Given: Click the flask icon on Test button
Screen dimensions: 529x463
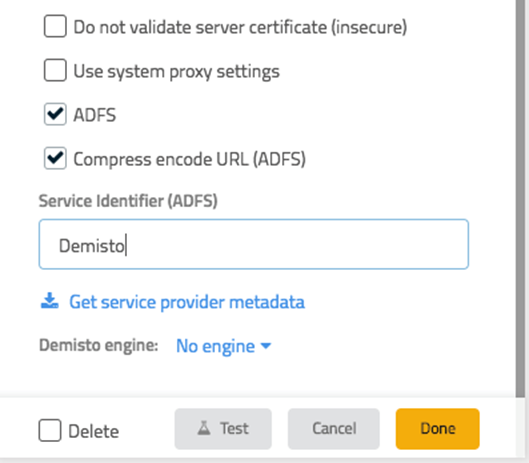Looking at the screenshot, I should tap(204, 428).
